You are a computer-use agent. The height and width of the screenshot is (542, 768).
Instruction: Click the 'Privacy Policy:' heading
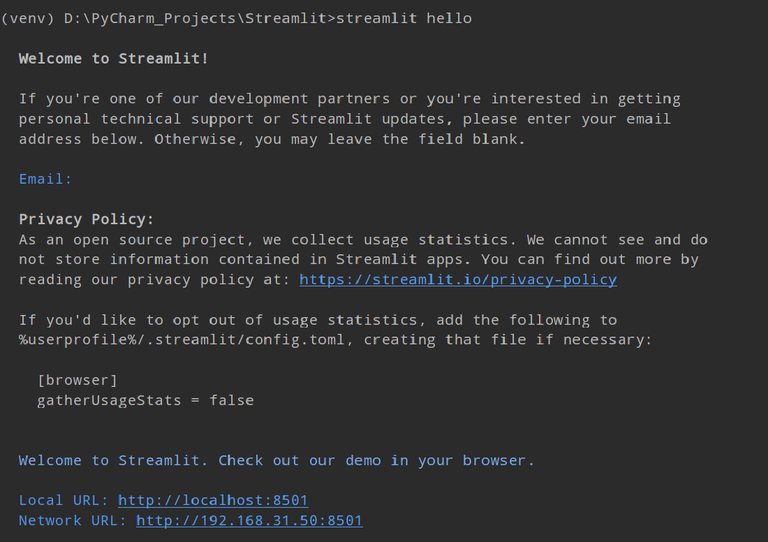coord(87,219)
